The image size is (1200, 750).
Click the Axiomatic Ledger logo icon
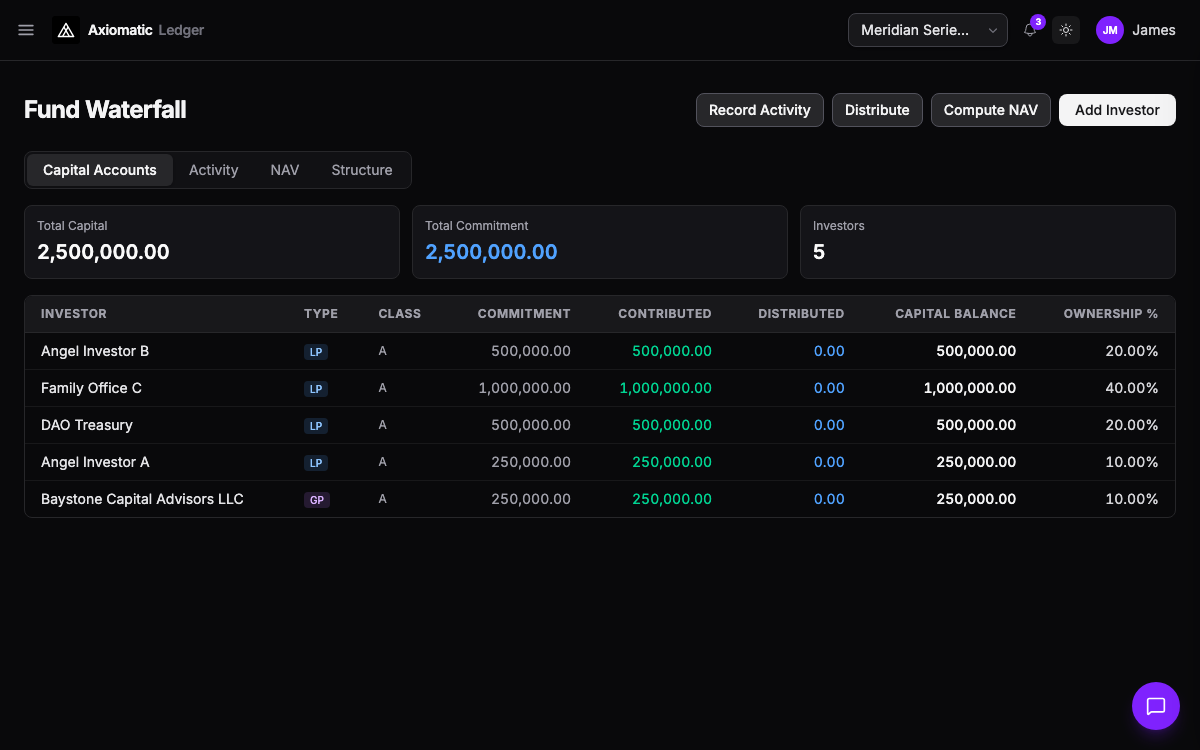click(66, 30)
